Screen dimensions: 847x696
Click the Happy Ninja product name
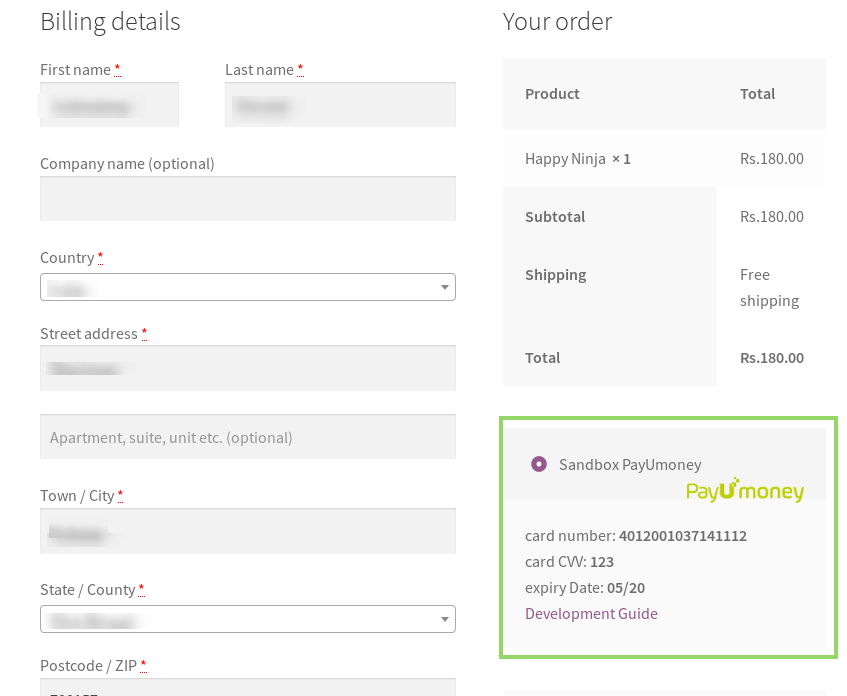coord(565,158)
